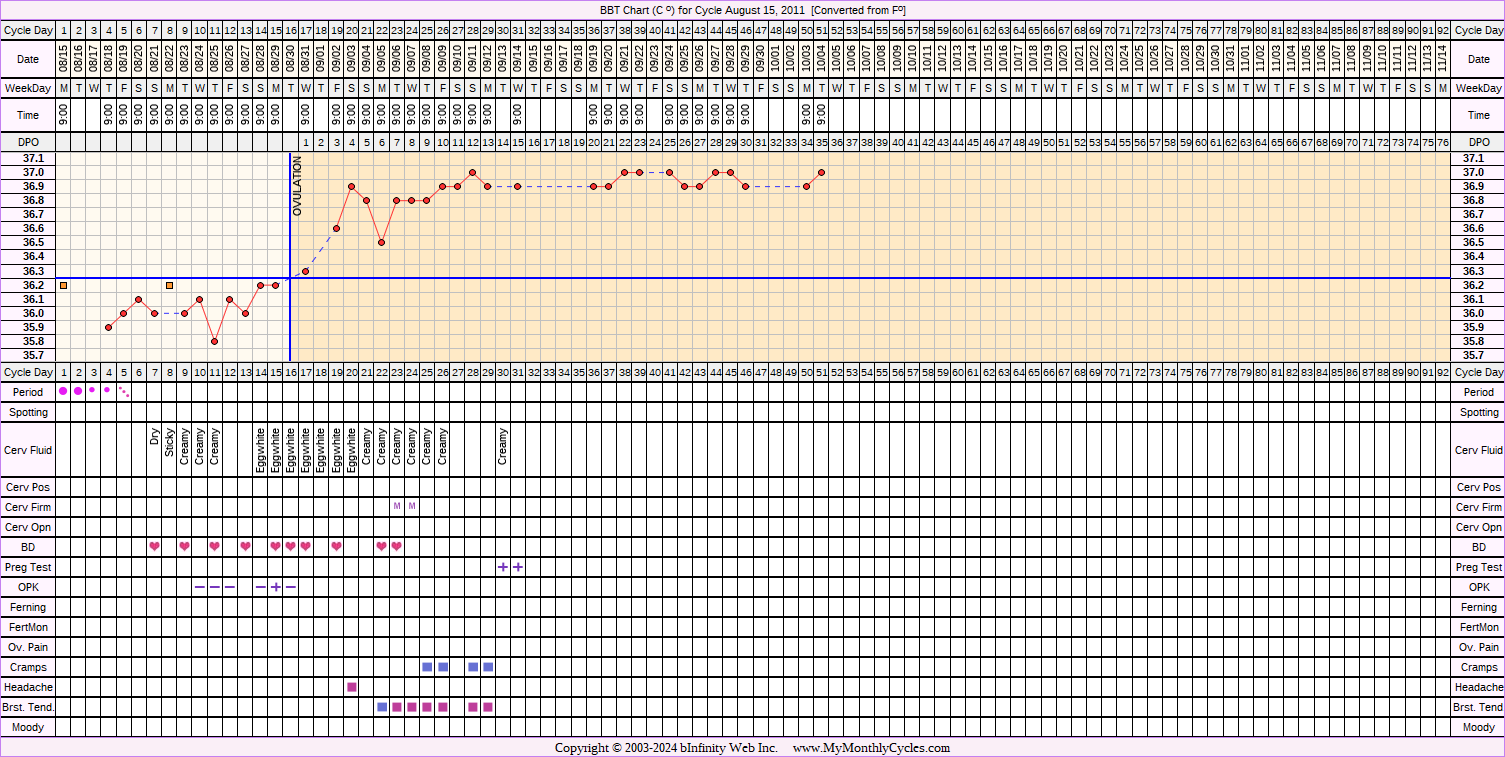Click the blue breast tenderness square
The width and height of the screenshot is (1505, 757).
pos(382,707)
